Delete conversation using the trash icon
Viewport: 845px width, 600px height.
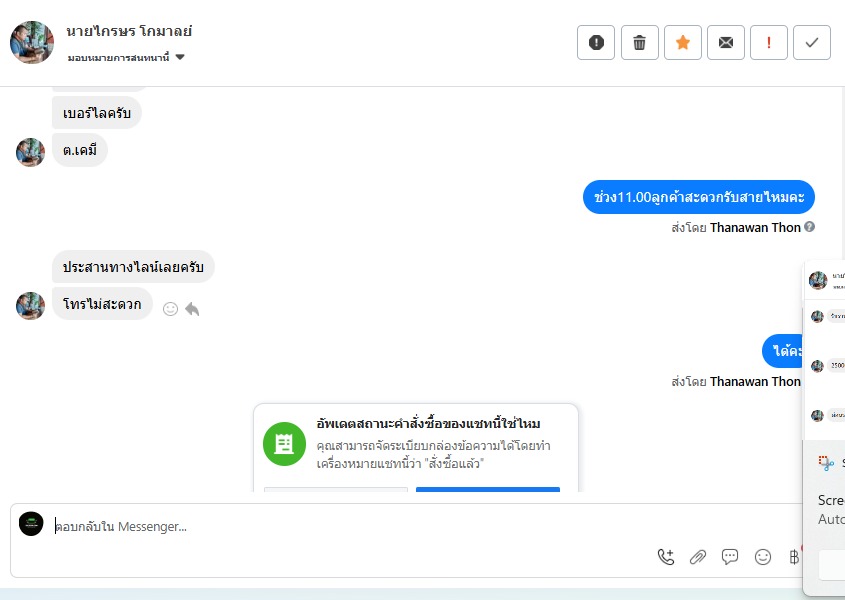coord(640,42)
